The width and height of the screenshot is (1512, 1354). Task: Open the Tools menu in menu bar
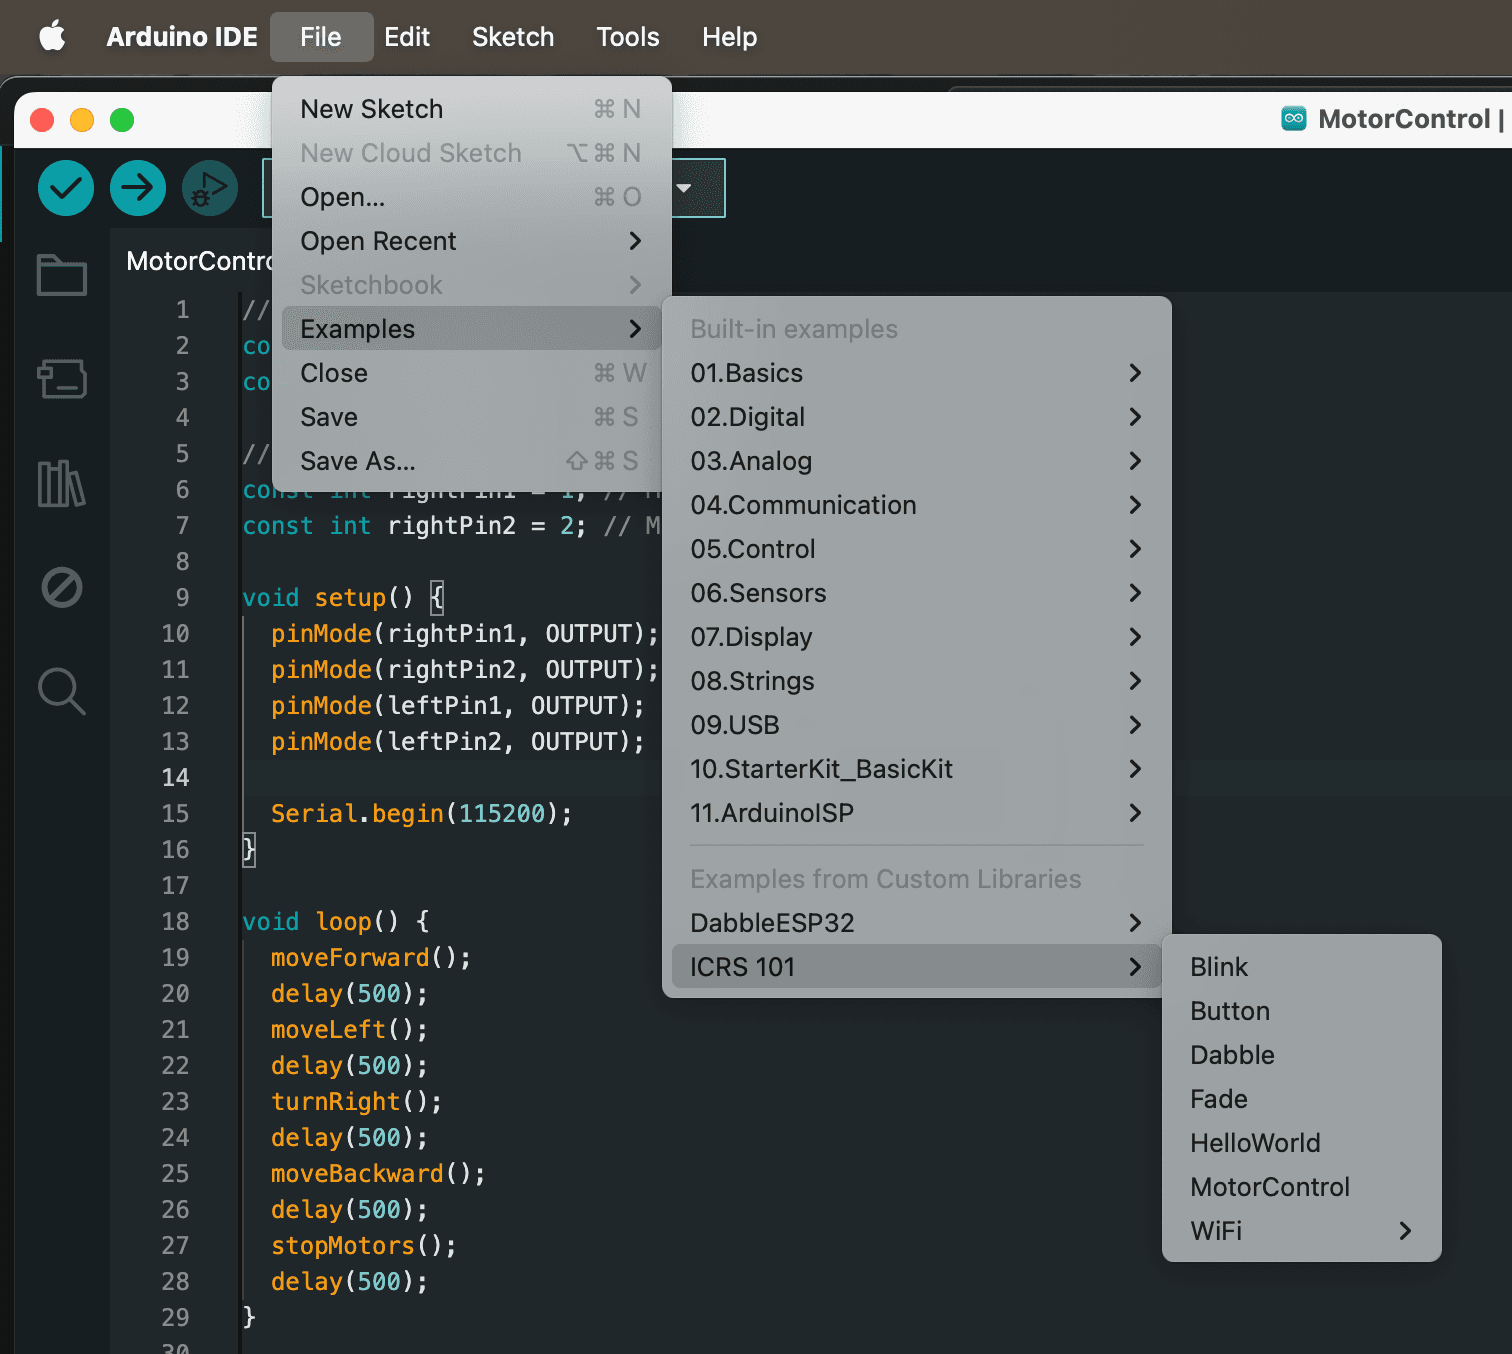[x=628, y=37]
